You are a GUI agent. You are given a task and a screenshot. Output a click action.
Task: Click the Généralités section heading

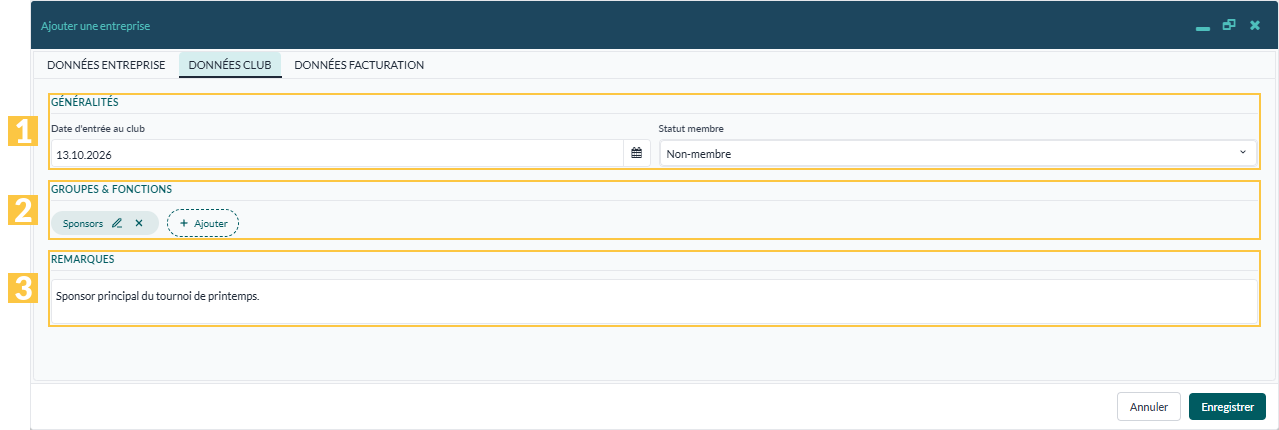point(85,102)
